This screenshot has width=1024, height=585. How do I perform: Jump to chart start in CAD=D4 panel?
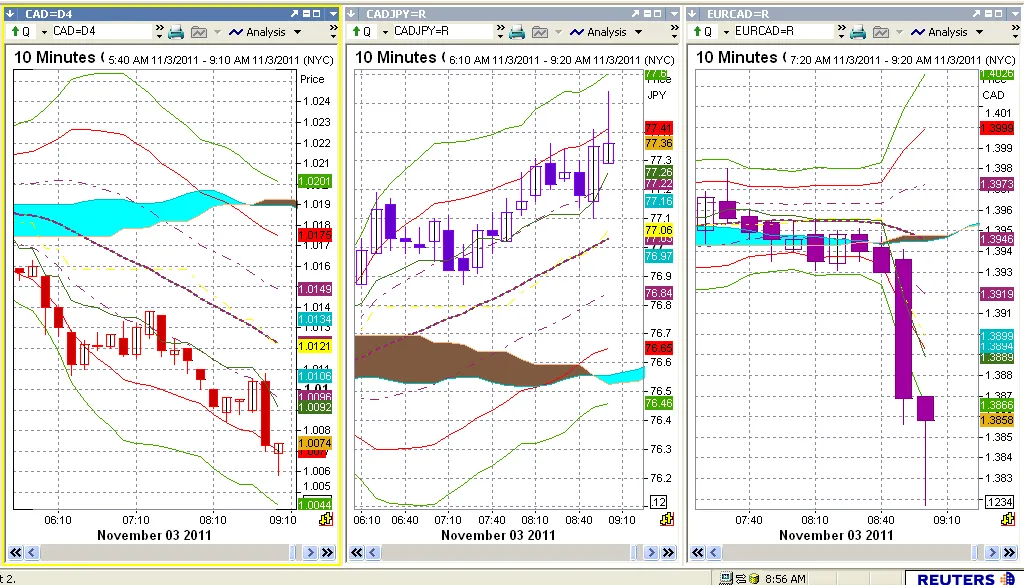(15, 552)
